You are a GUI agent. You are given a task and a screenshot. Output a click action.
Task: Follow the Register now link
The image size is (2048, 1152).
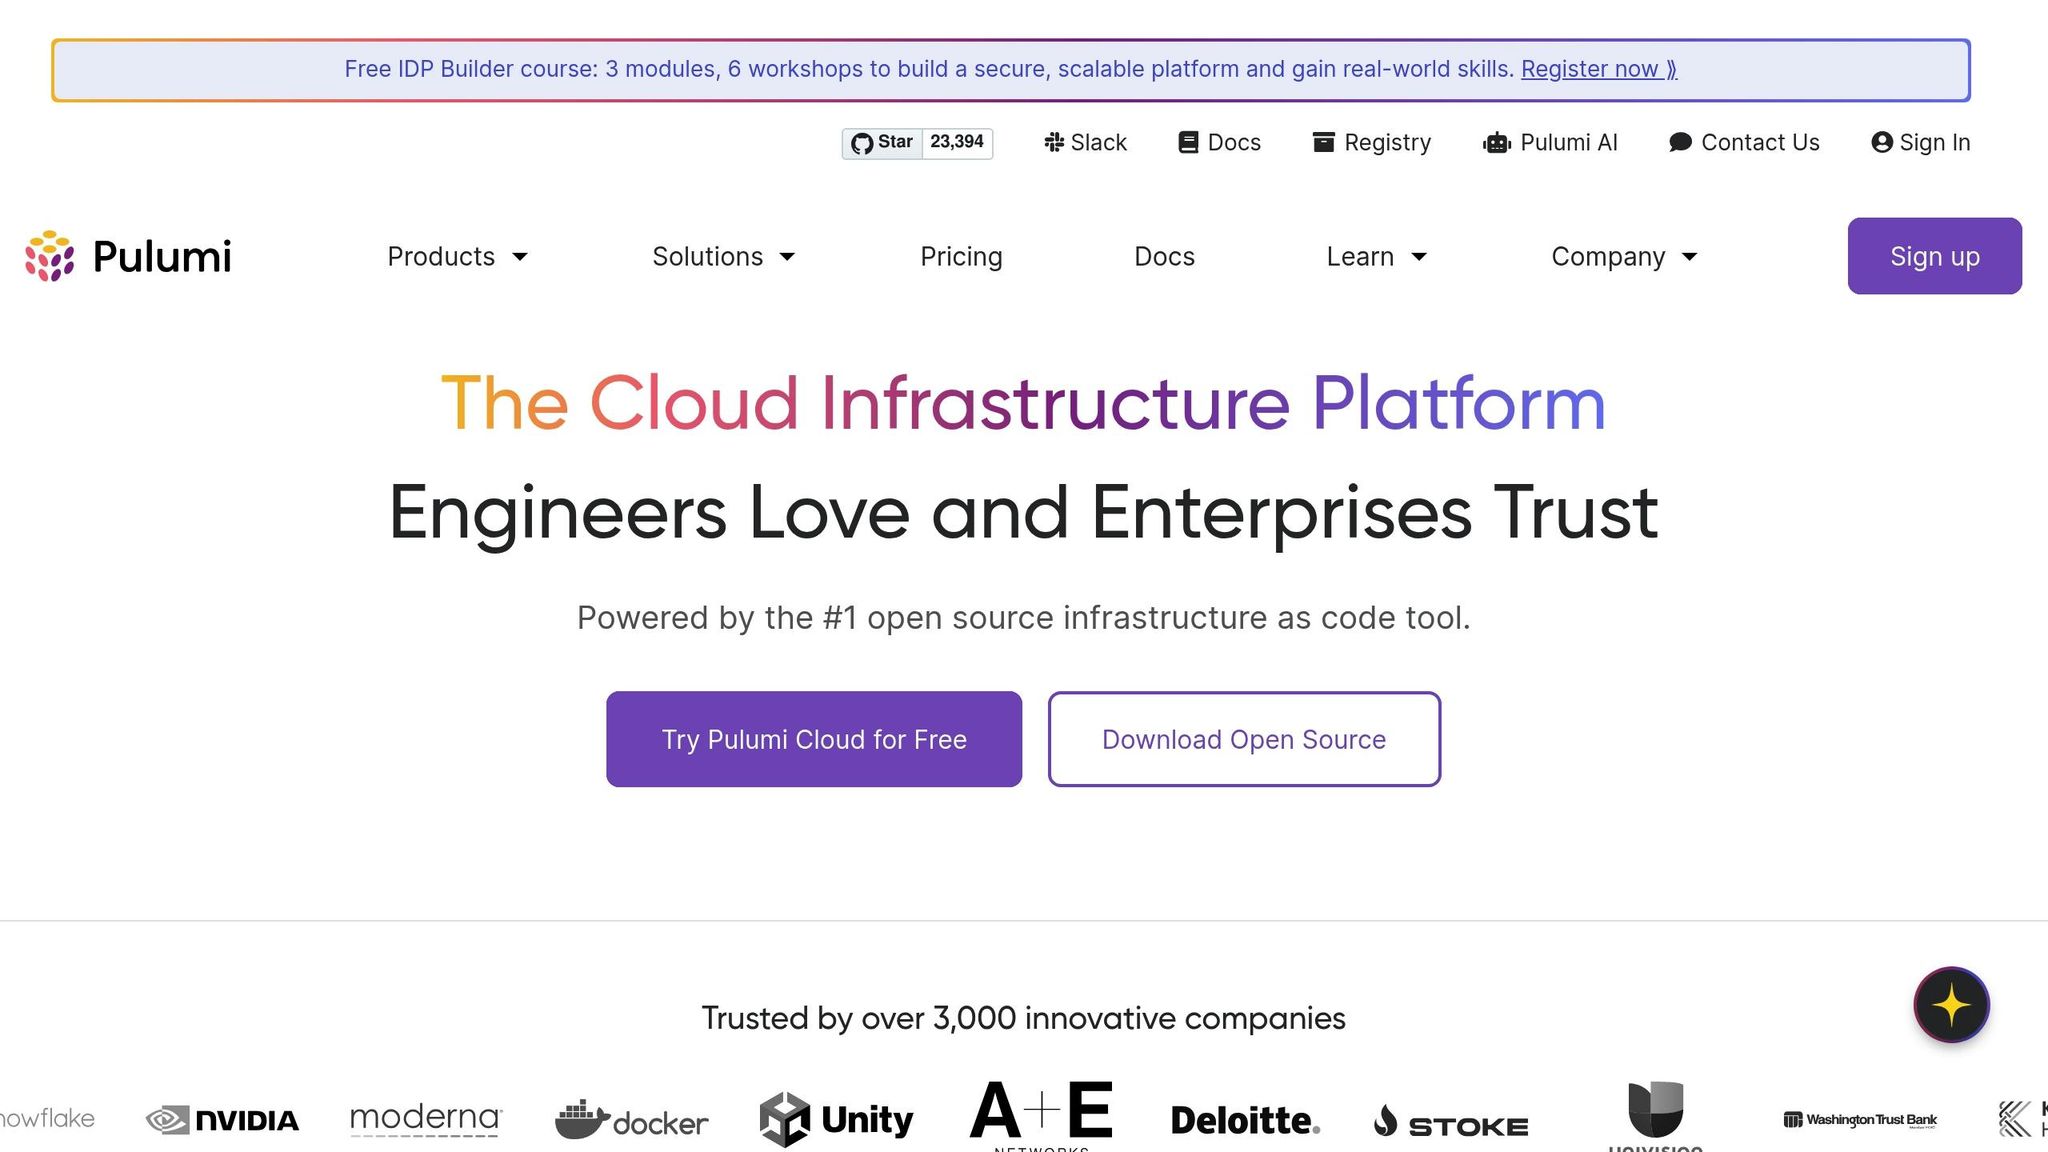(x=1599, y=69)
